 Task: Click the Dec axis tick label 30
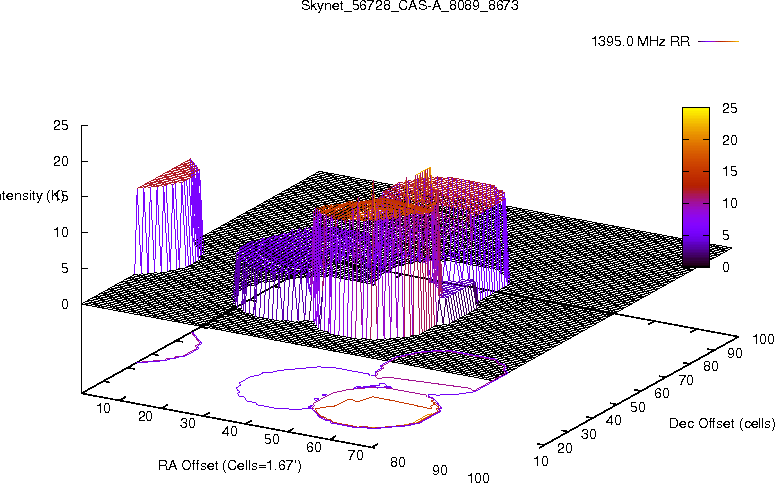tap(588, 434)
